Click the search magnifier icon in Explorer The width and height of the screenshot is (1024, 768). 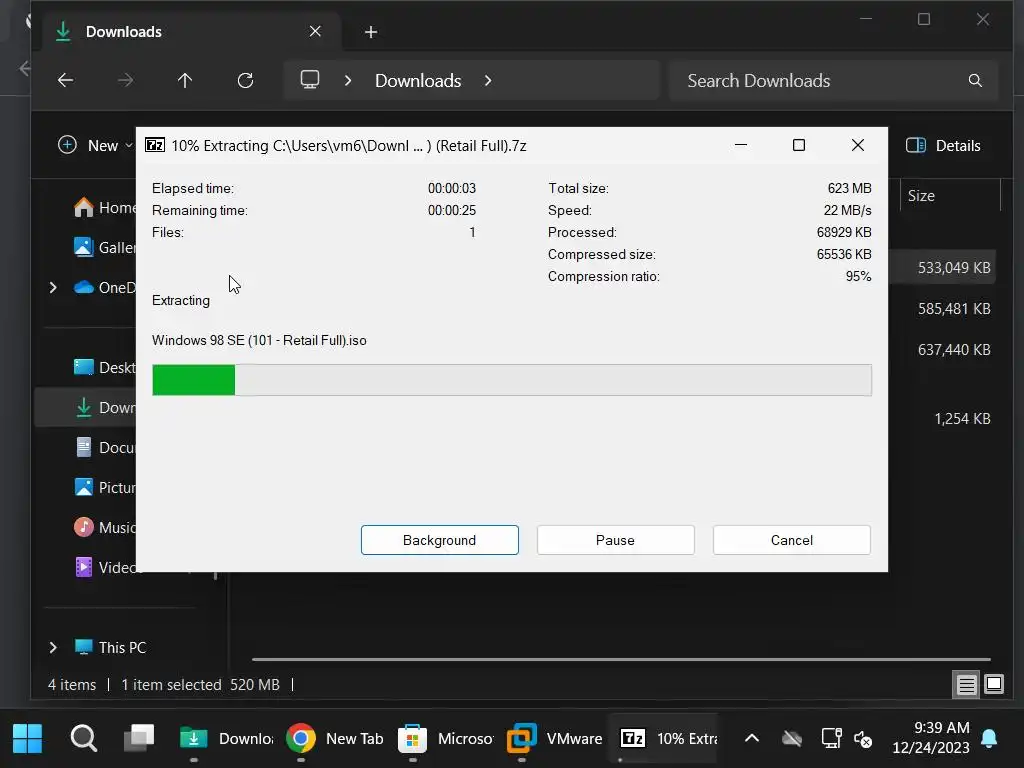point(975,80)
